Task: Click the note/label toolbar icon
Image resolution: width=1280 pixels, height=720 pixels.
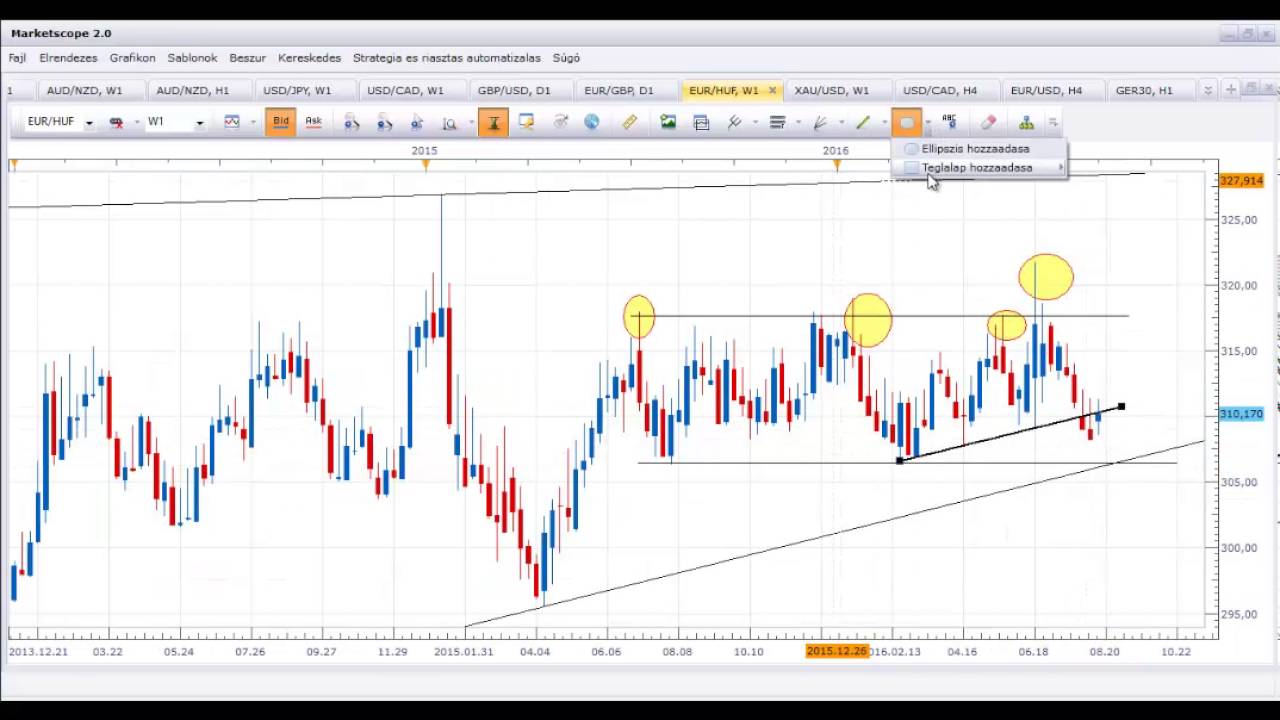Action: pos(526,122)
